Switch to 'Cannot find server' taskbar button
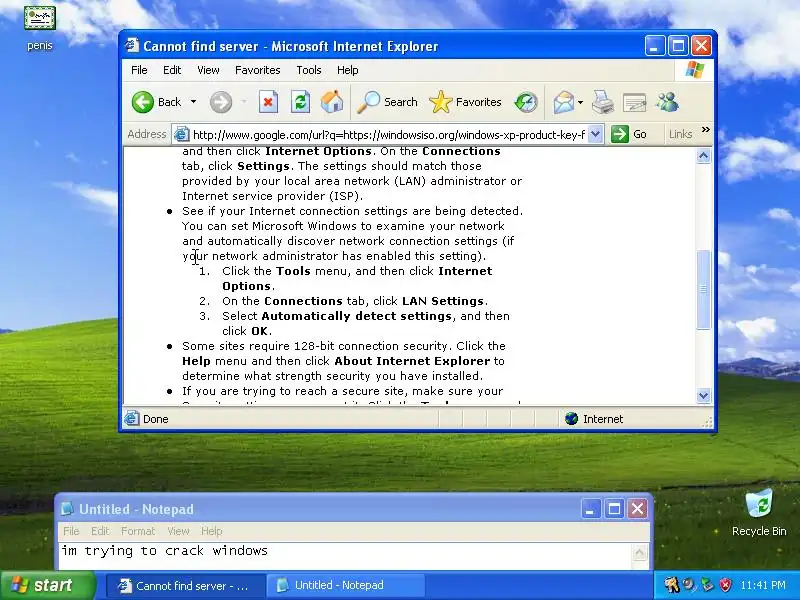Image resolution: width=800 pixels, height=600 pixels. (185, 586)
